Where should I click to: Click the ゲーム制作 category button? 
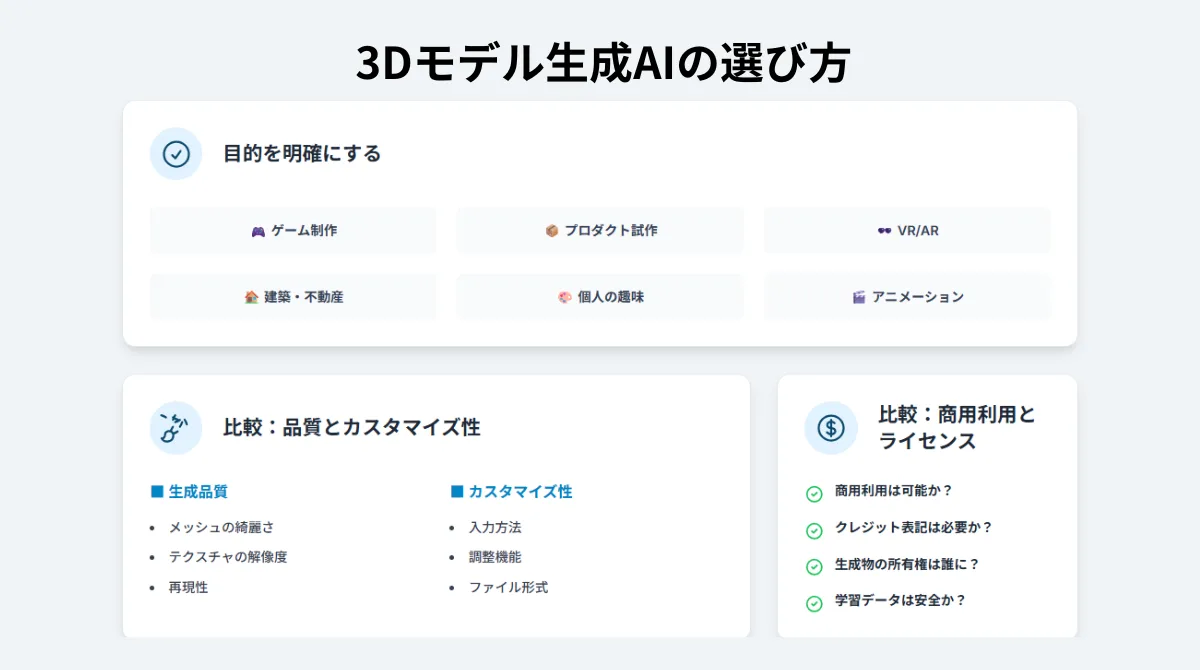[293, 230]
